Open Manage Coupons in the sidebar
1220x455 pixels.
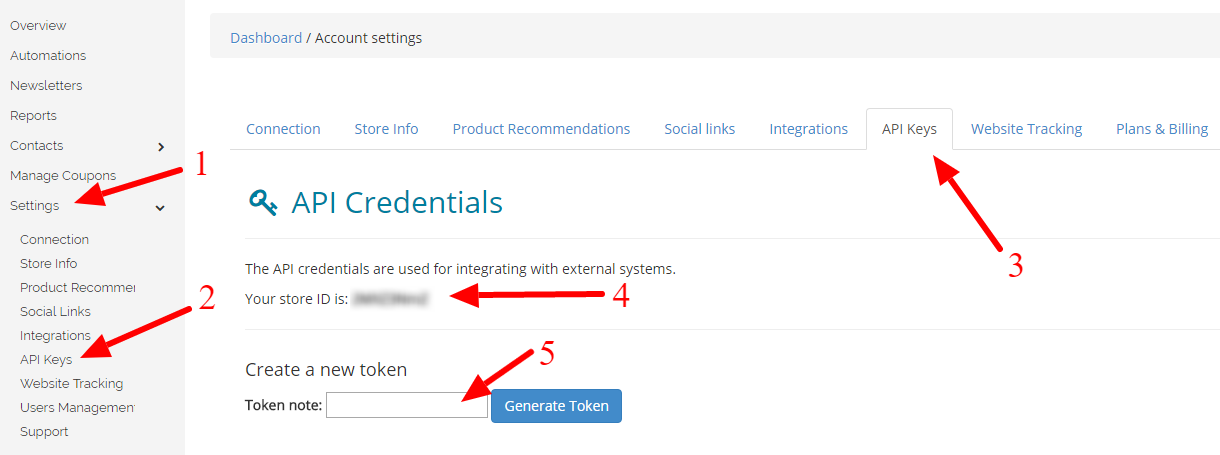coord(63,175)
